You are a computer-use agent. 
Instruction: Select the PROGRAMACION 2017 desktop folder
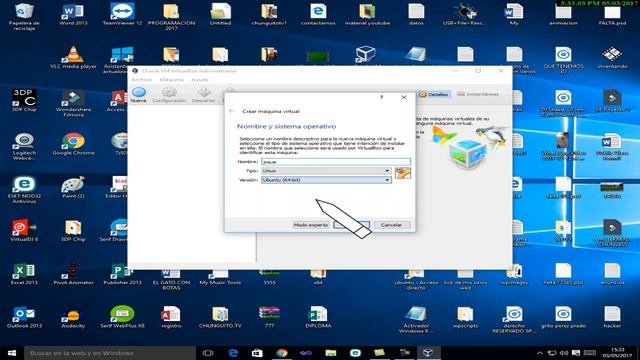pos(171,17)
